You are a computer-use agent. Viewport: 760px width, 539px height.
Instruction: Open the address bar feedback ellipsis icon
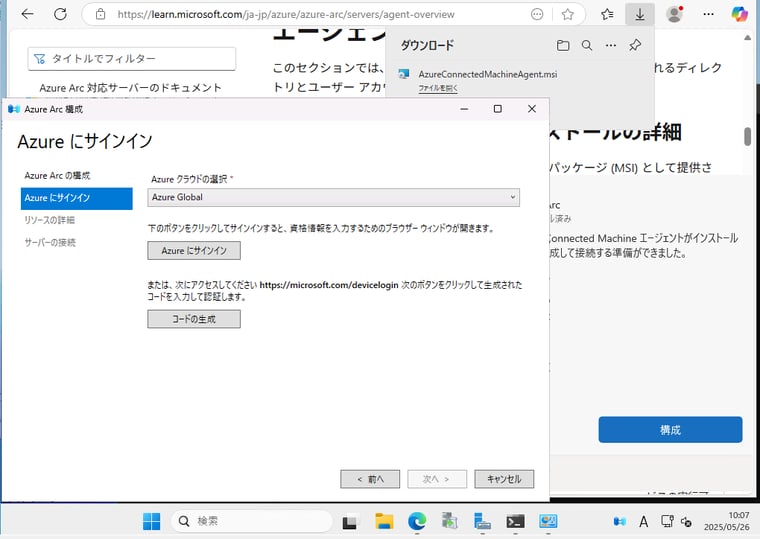[x=537, y=15]
